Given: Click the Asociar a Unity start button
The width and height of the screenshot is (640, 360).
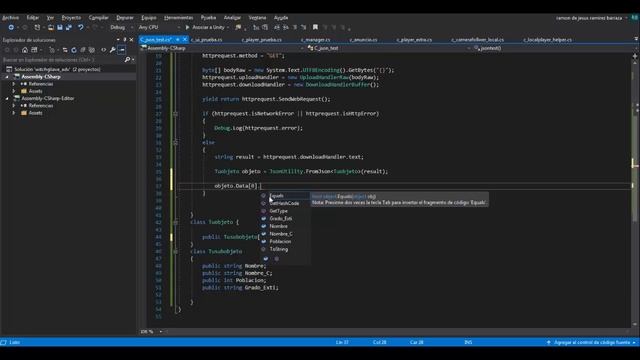Looking at the screenshot, I should 207,27.
